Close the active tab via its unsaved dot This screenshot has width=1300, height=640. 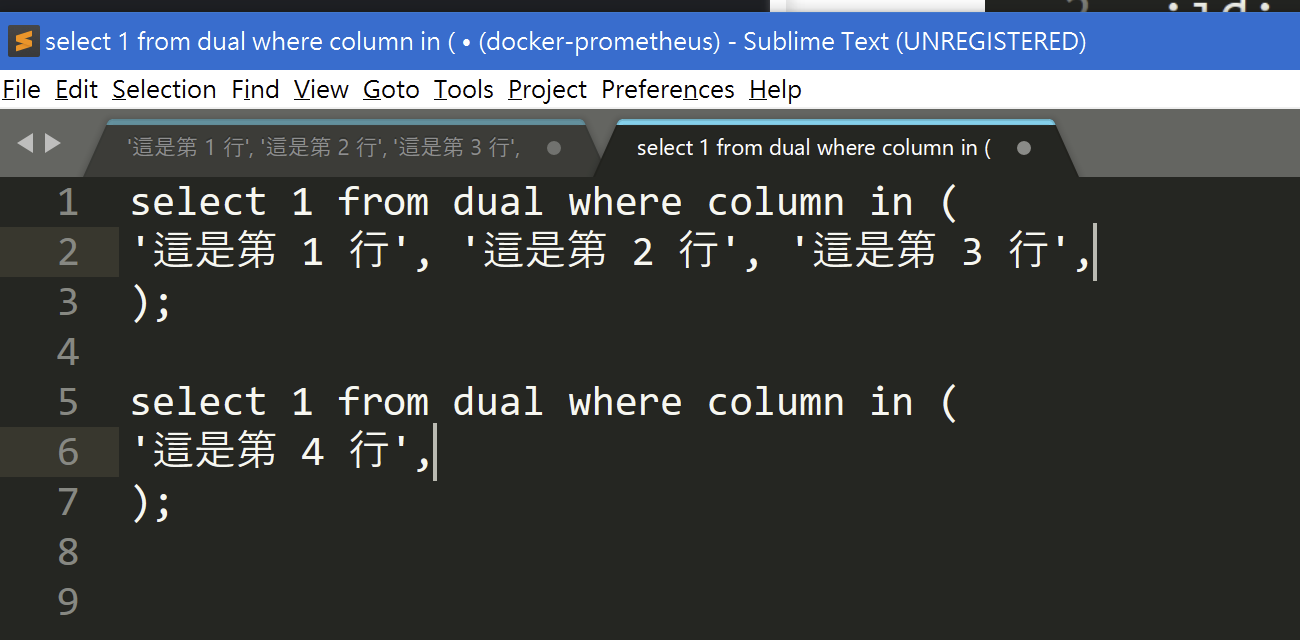pos(1023,148)
